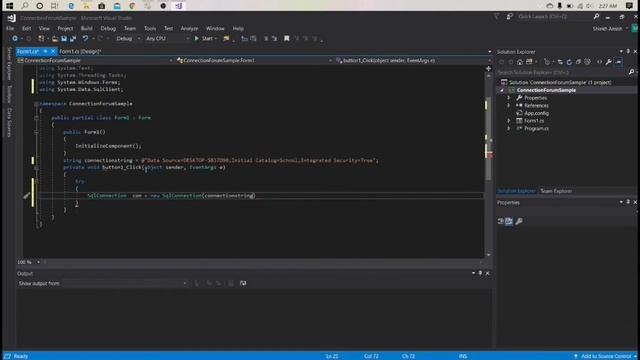Open the Analyze menu
This screenshot has width=640, height=360.
pyautogui.click(x=189, y=29)
